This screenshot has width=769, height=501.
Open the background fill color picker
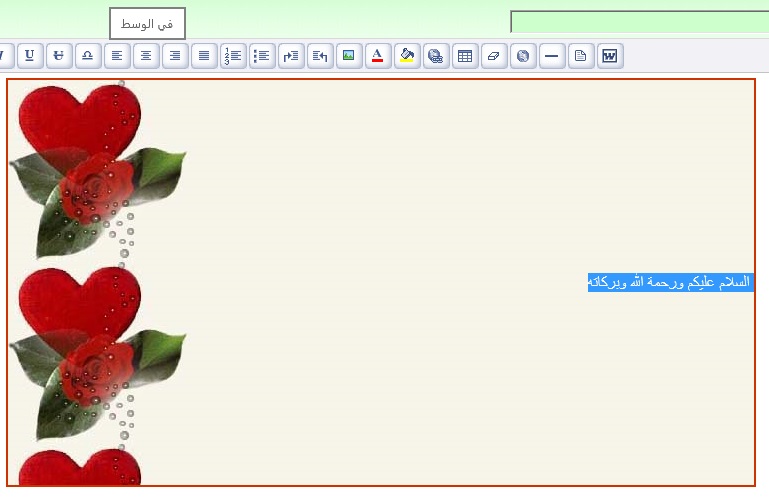(407, 56)
